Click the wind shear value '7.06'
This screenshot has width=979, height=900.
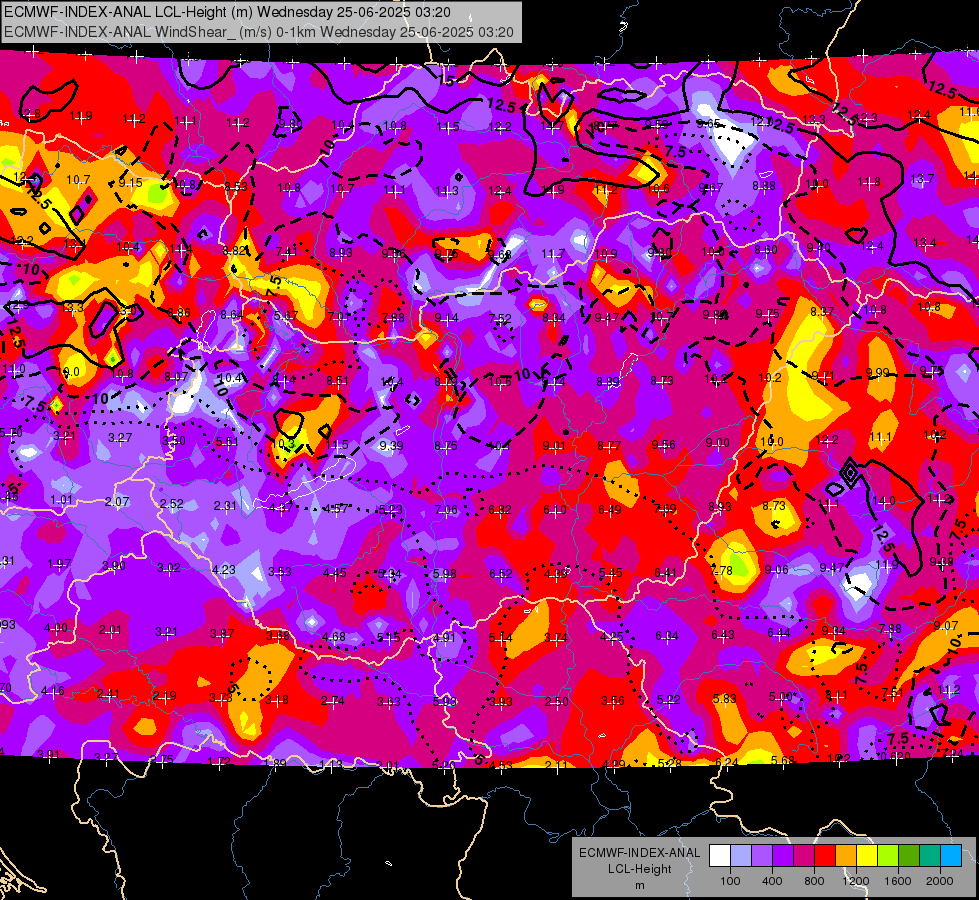(x=446, y=510)
